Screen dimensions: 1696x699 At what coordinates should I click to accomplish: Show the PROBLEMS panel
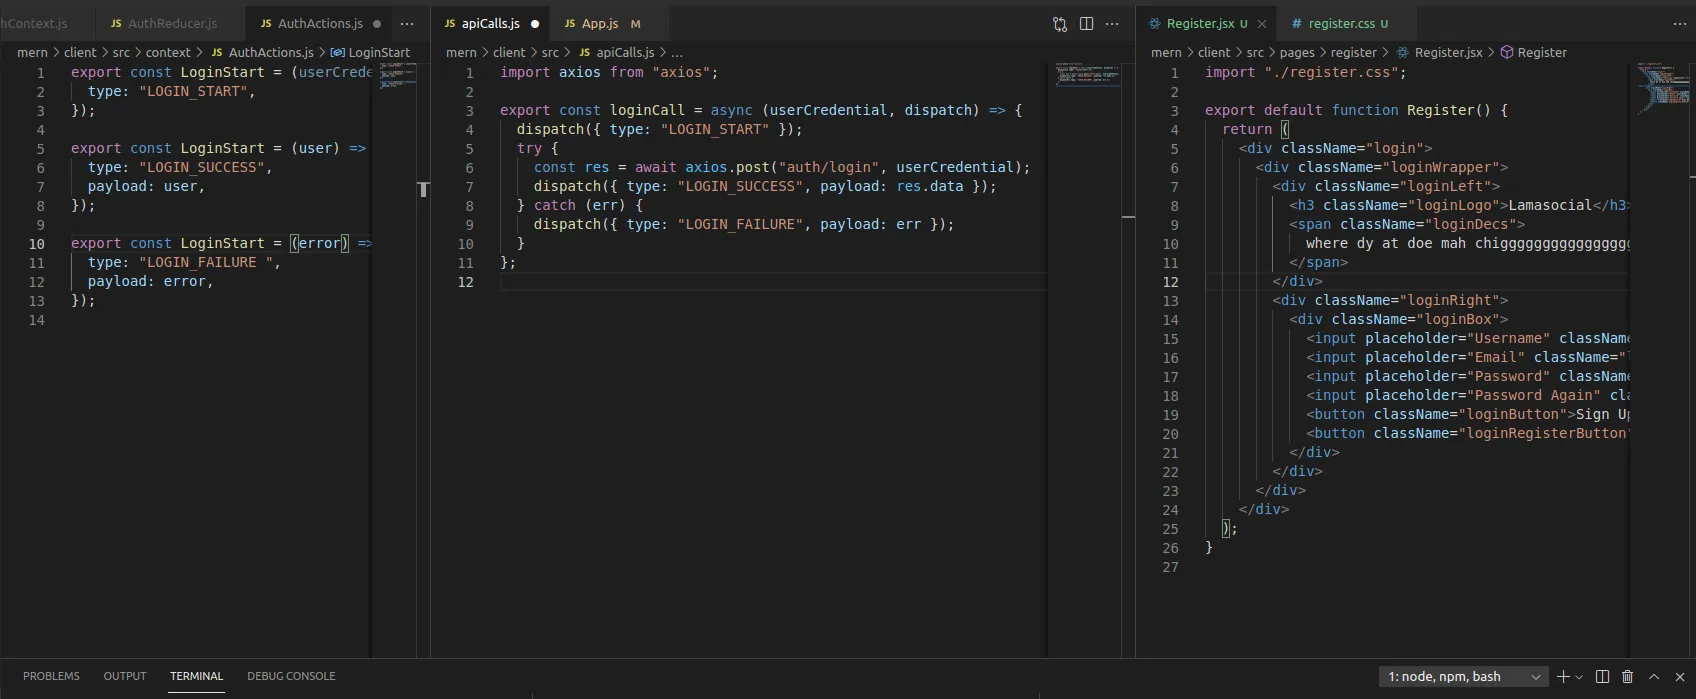tap(51, 677)
